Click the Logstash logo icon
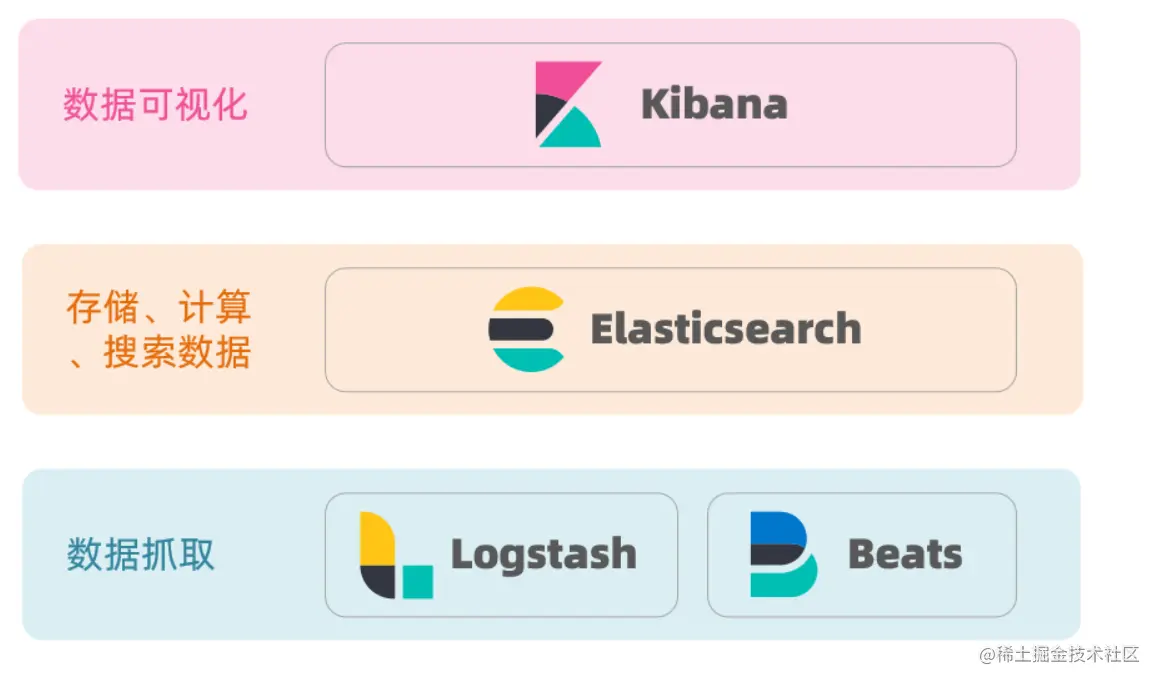 396,555
